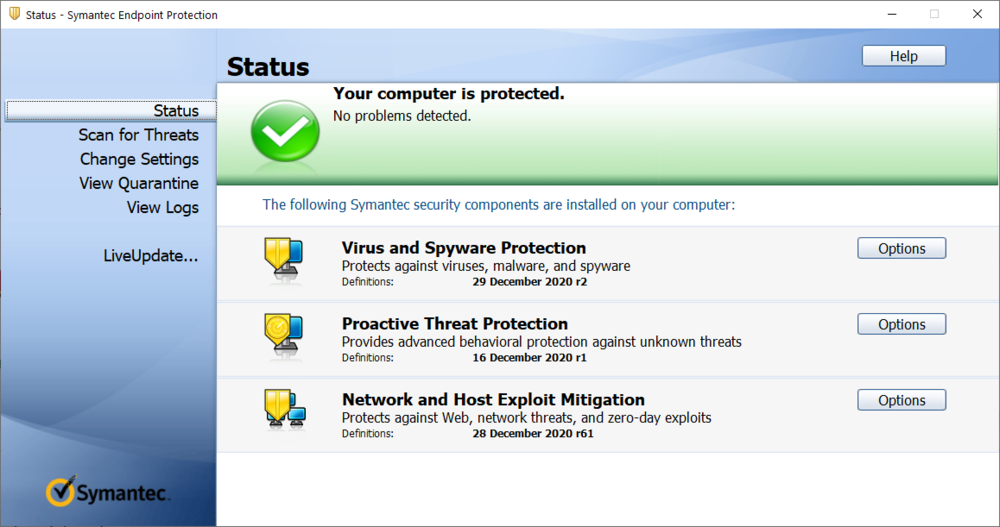The width and height of the screenshot is (1000, 527).
Task: Click the Symantec logo in sidebar
Action: click(x=108, y=492)
